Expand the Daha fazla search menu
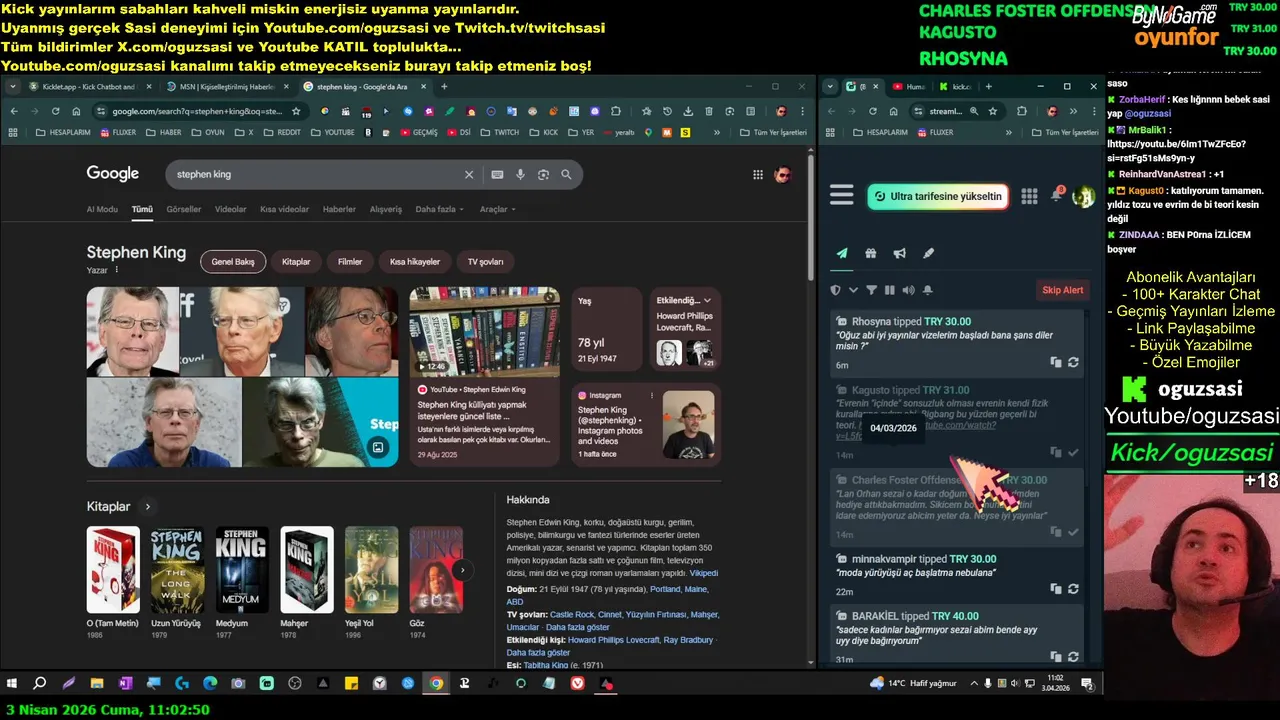Viewport: 1280px width, 720px height. 440,209
